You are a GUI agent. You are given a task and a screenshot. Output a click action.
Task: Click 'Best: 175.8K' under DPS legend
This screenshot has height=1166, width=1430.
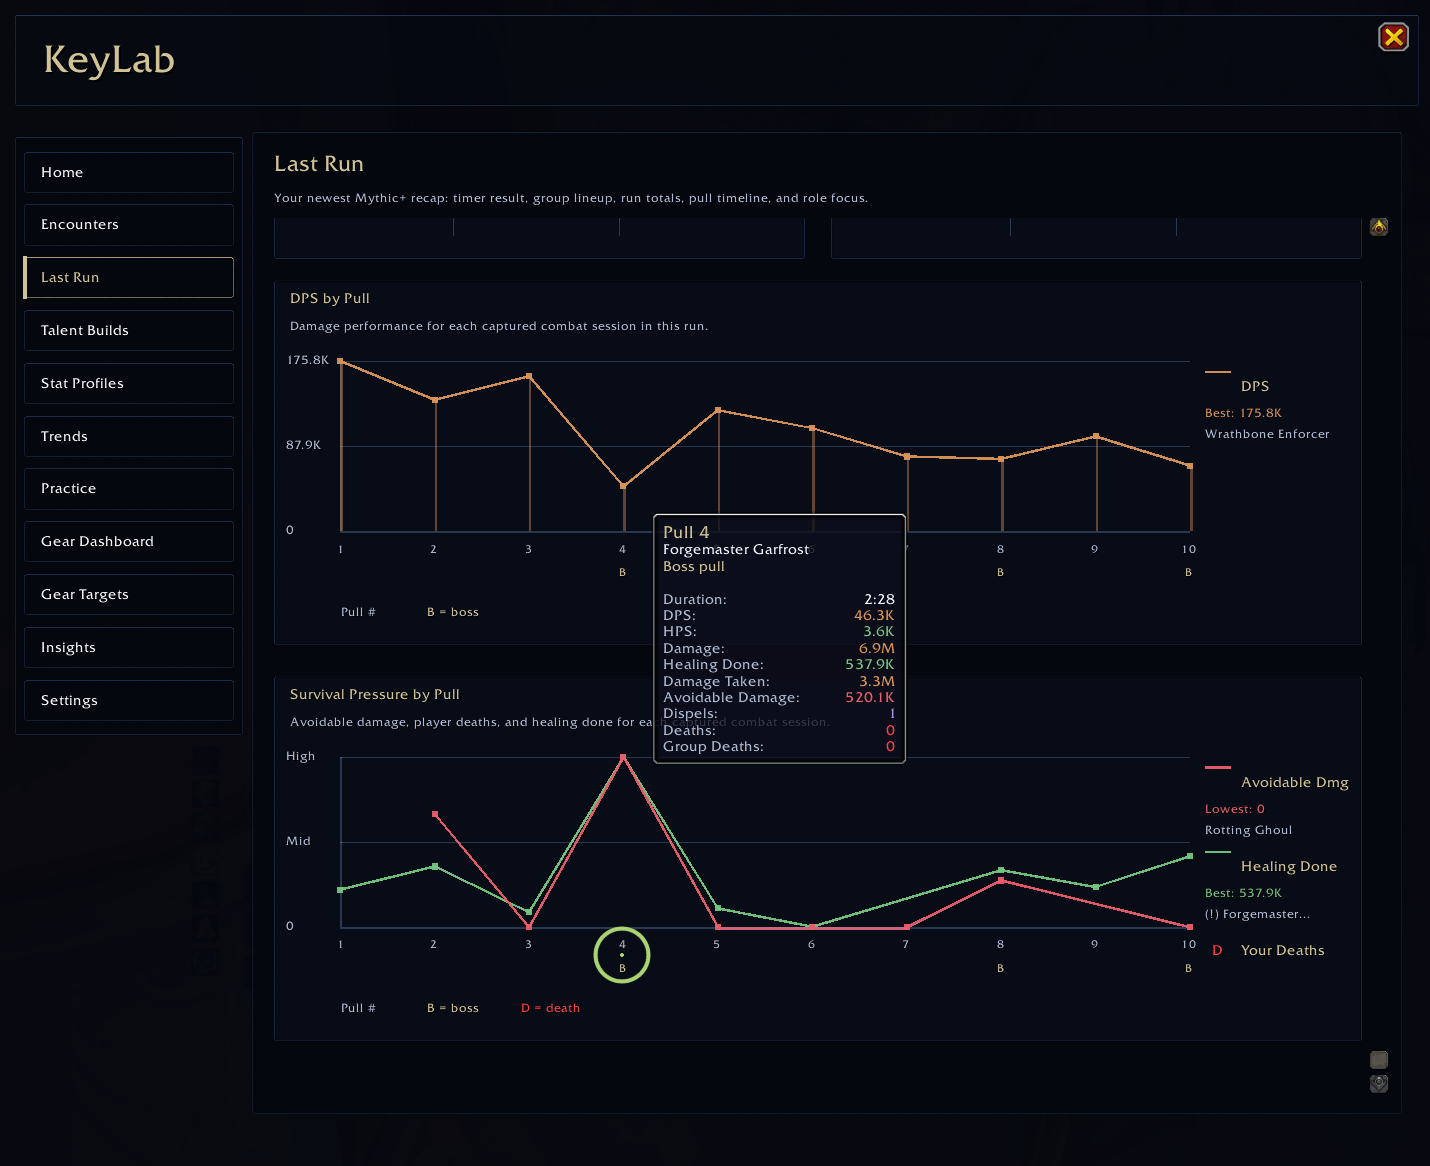coord(1243,413)
